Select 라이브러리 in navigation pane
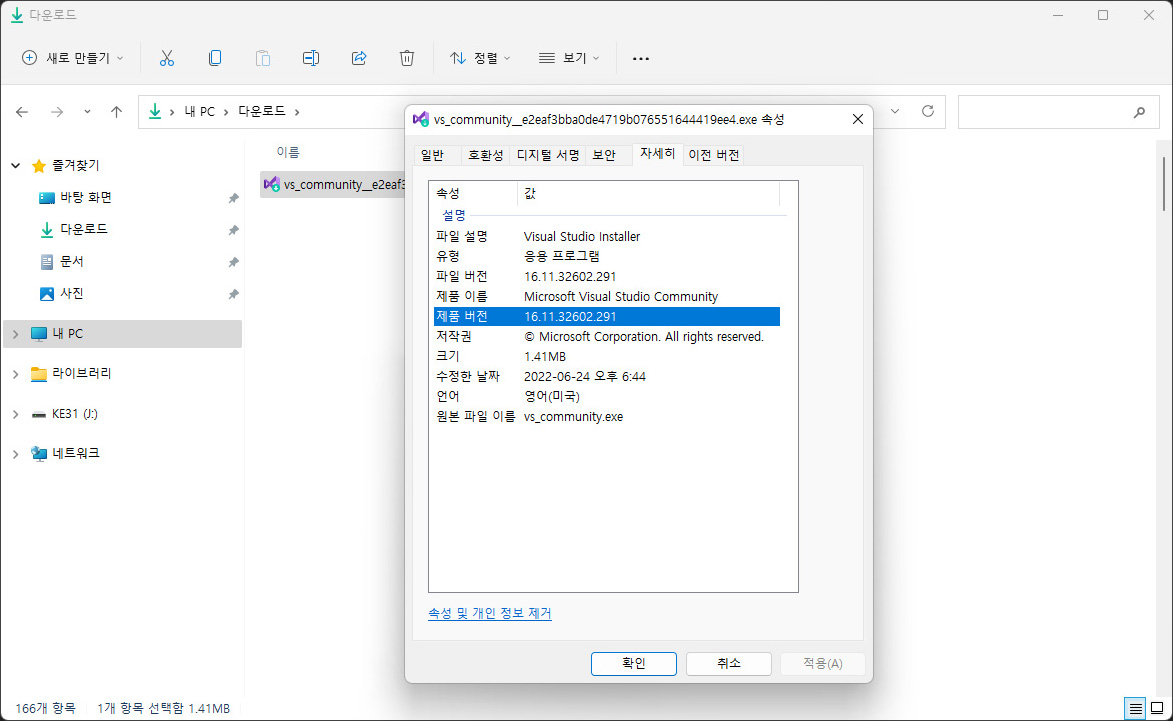This screenshot has height=721, width=1173. click(82, 373)
